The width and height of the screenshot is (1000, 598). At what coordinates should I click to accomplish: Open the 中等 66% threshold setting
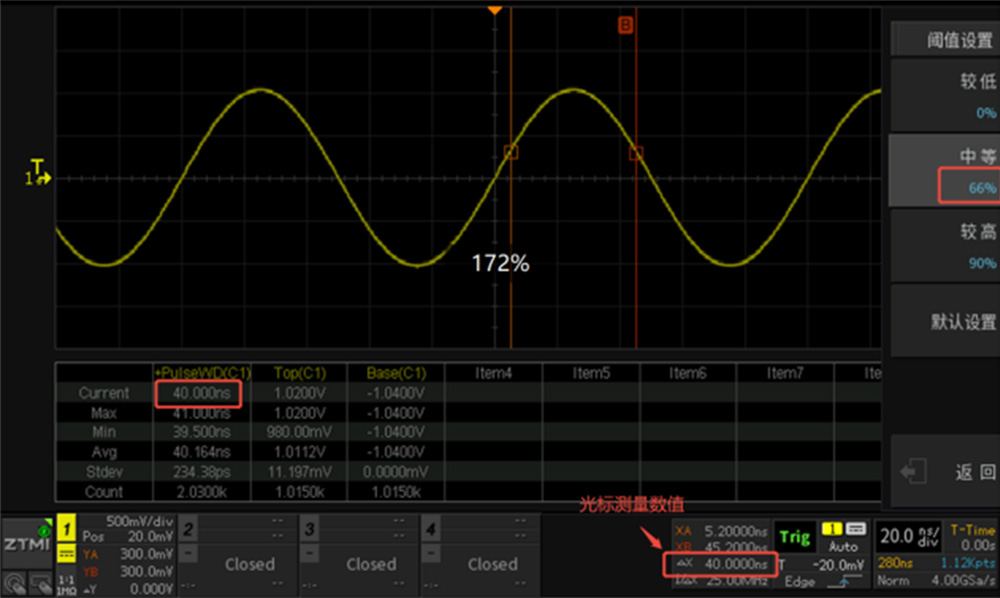pos(943,170)
